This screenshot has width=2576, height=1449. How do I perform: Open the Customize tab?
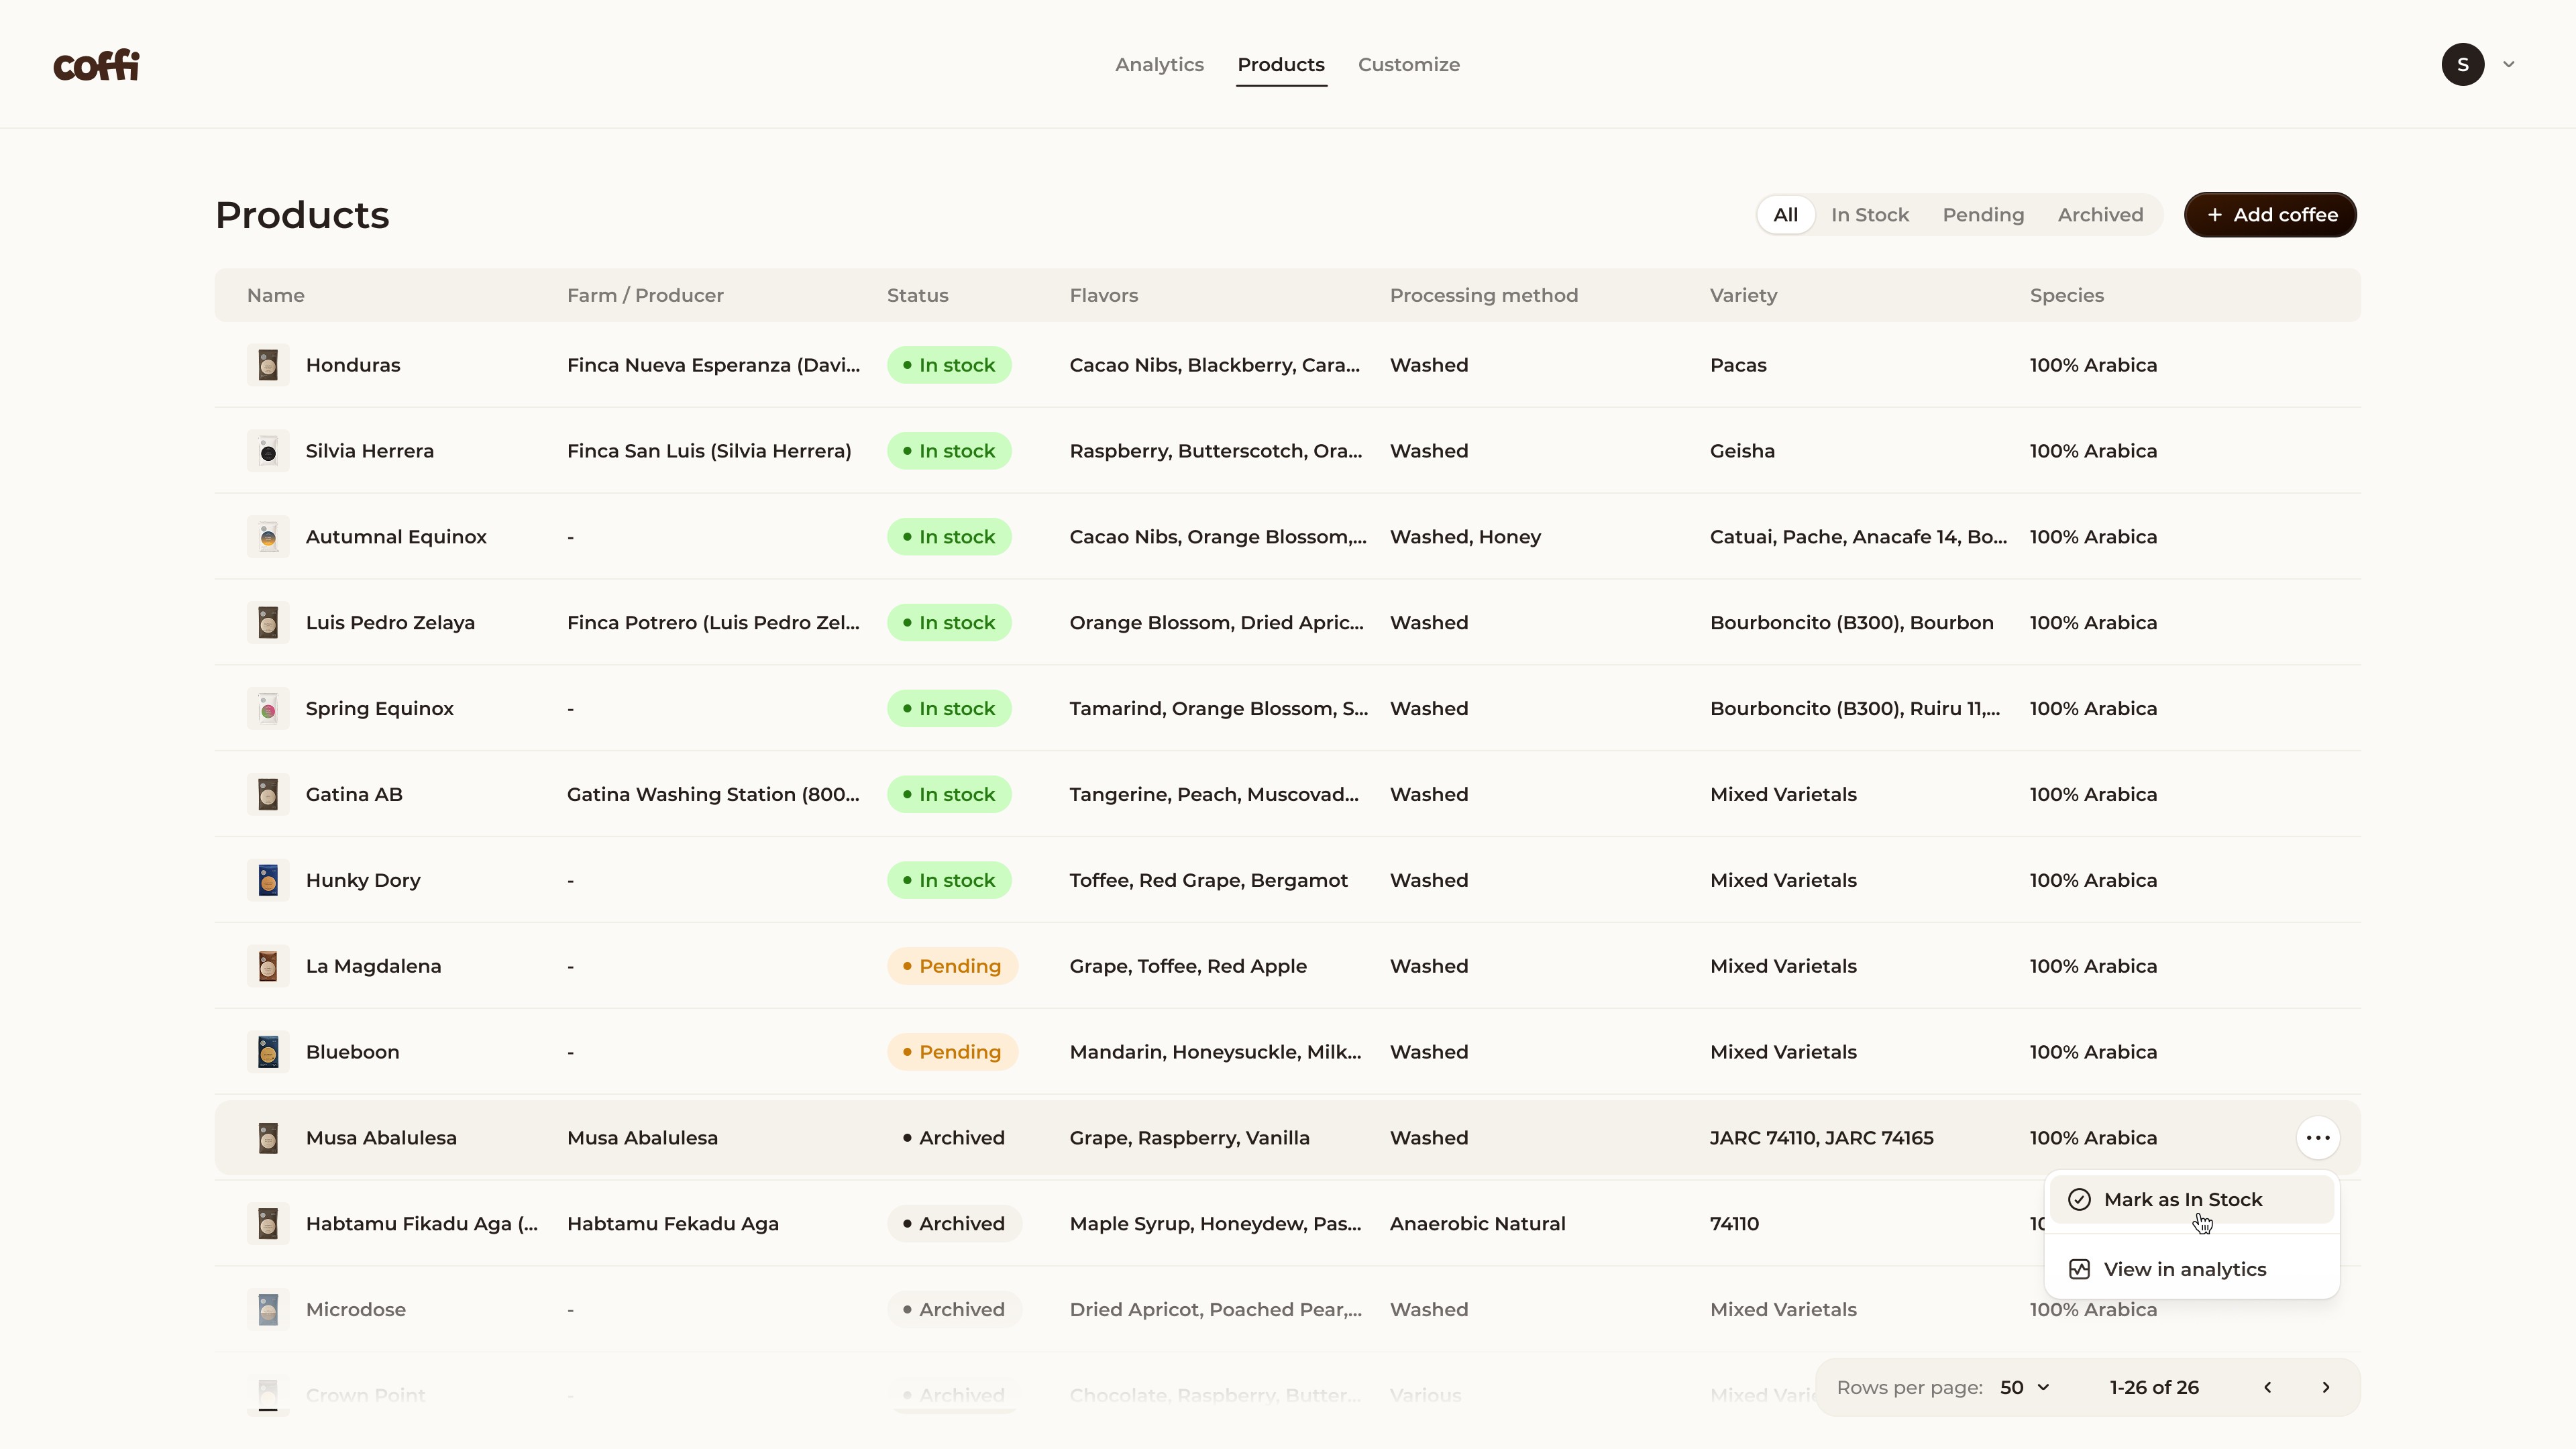1408,65
